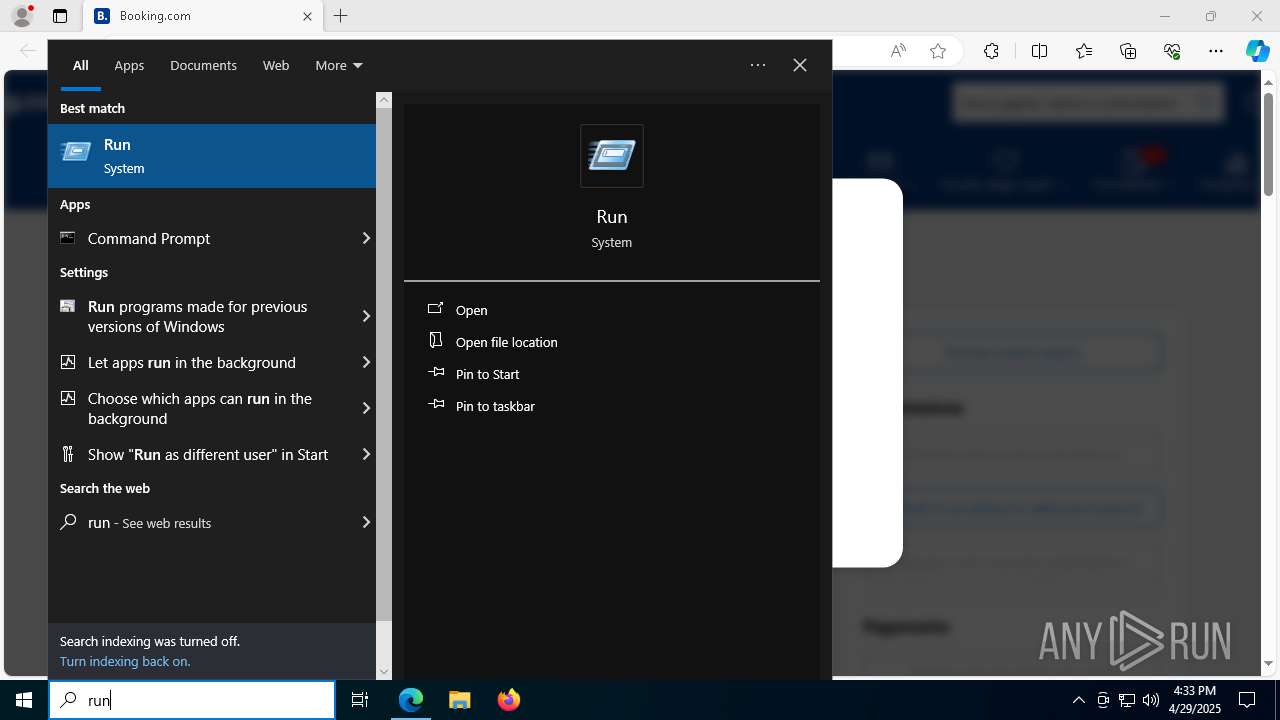The width and height of the screenshot is (1280, 720).
Task: Add page to favorites star icon
Action: pos(938,51)
